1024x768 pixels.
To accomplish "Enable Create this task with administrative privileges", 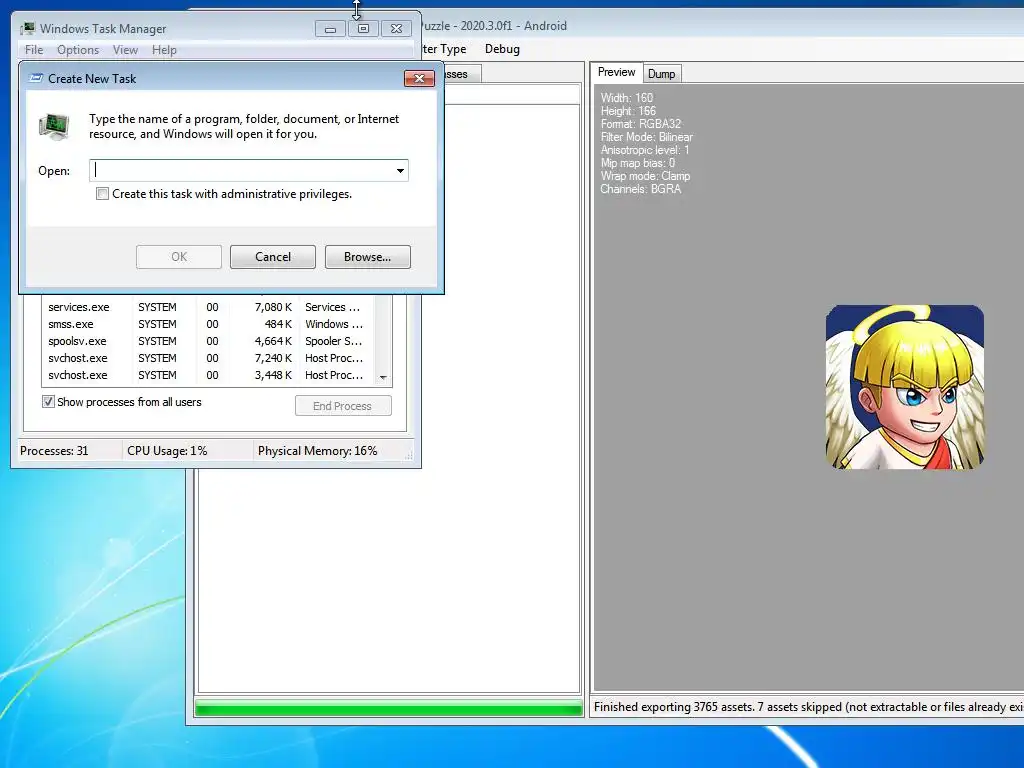I will coord(103,194).
